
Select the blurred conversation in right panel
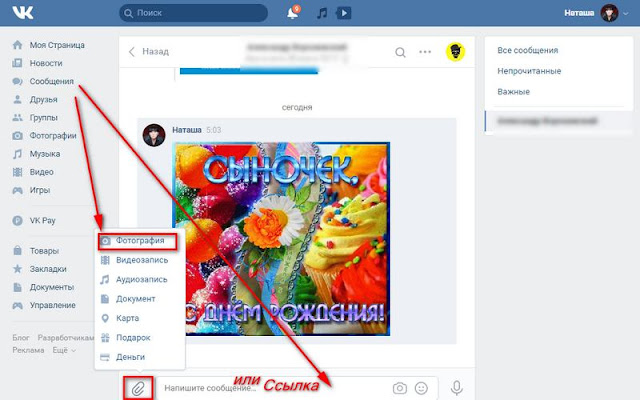pyautogui.click(x=559, y=121)
